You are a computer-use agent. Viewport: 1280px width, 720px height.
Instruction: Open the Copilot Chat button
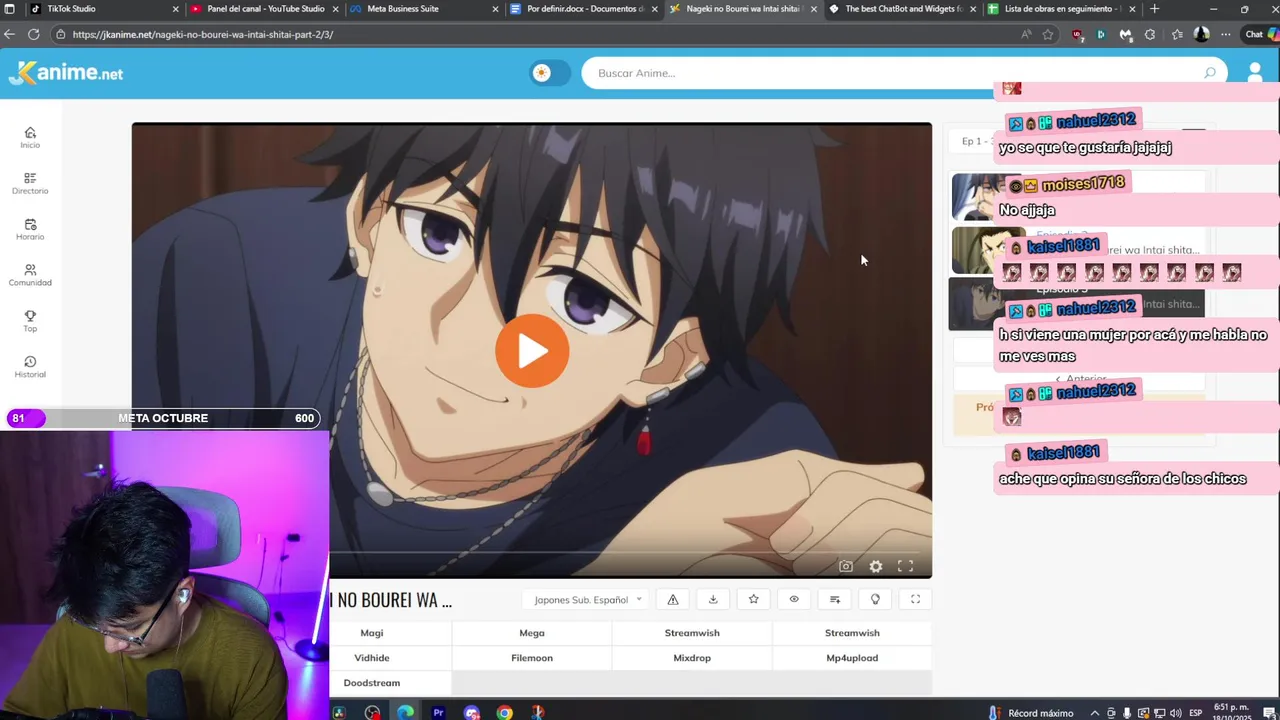[x=1261, y=34]
